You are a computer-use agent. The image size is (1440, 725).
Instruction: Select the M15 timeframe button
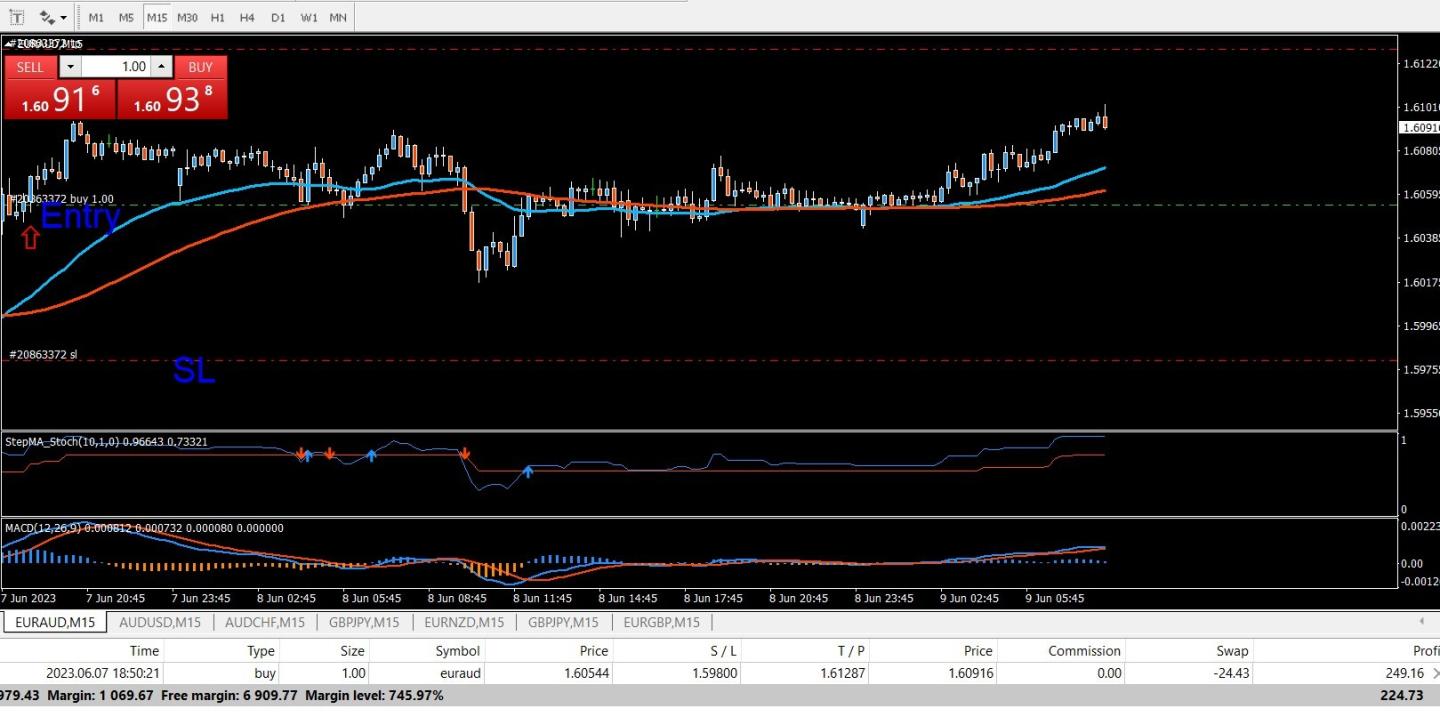(157, 17)
